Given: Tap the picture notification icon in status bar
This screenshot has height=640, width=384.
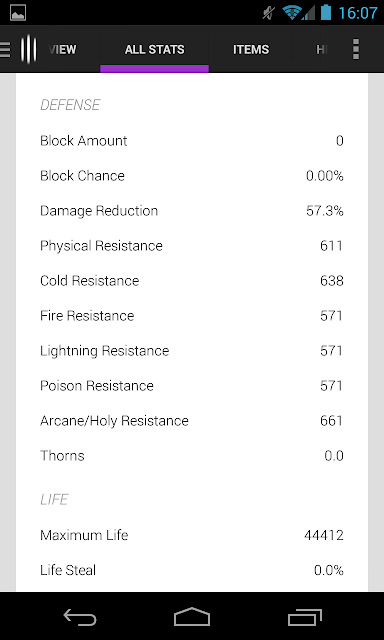Looking at the screenshot, I should (18, 13).
